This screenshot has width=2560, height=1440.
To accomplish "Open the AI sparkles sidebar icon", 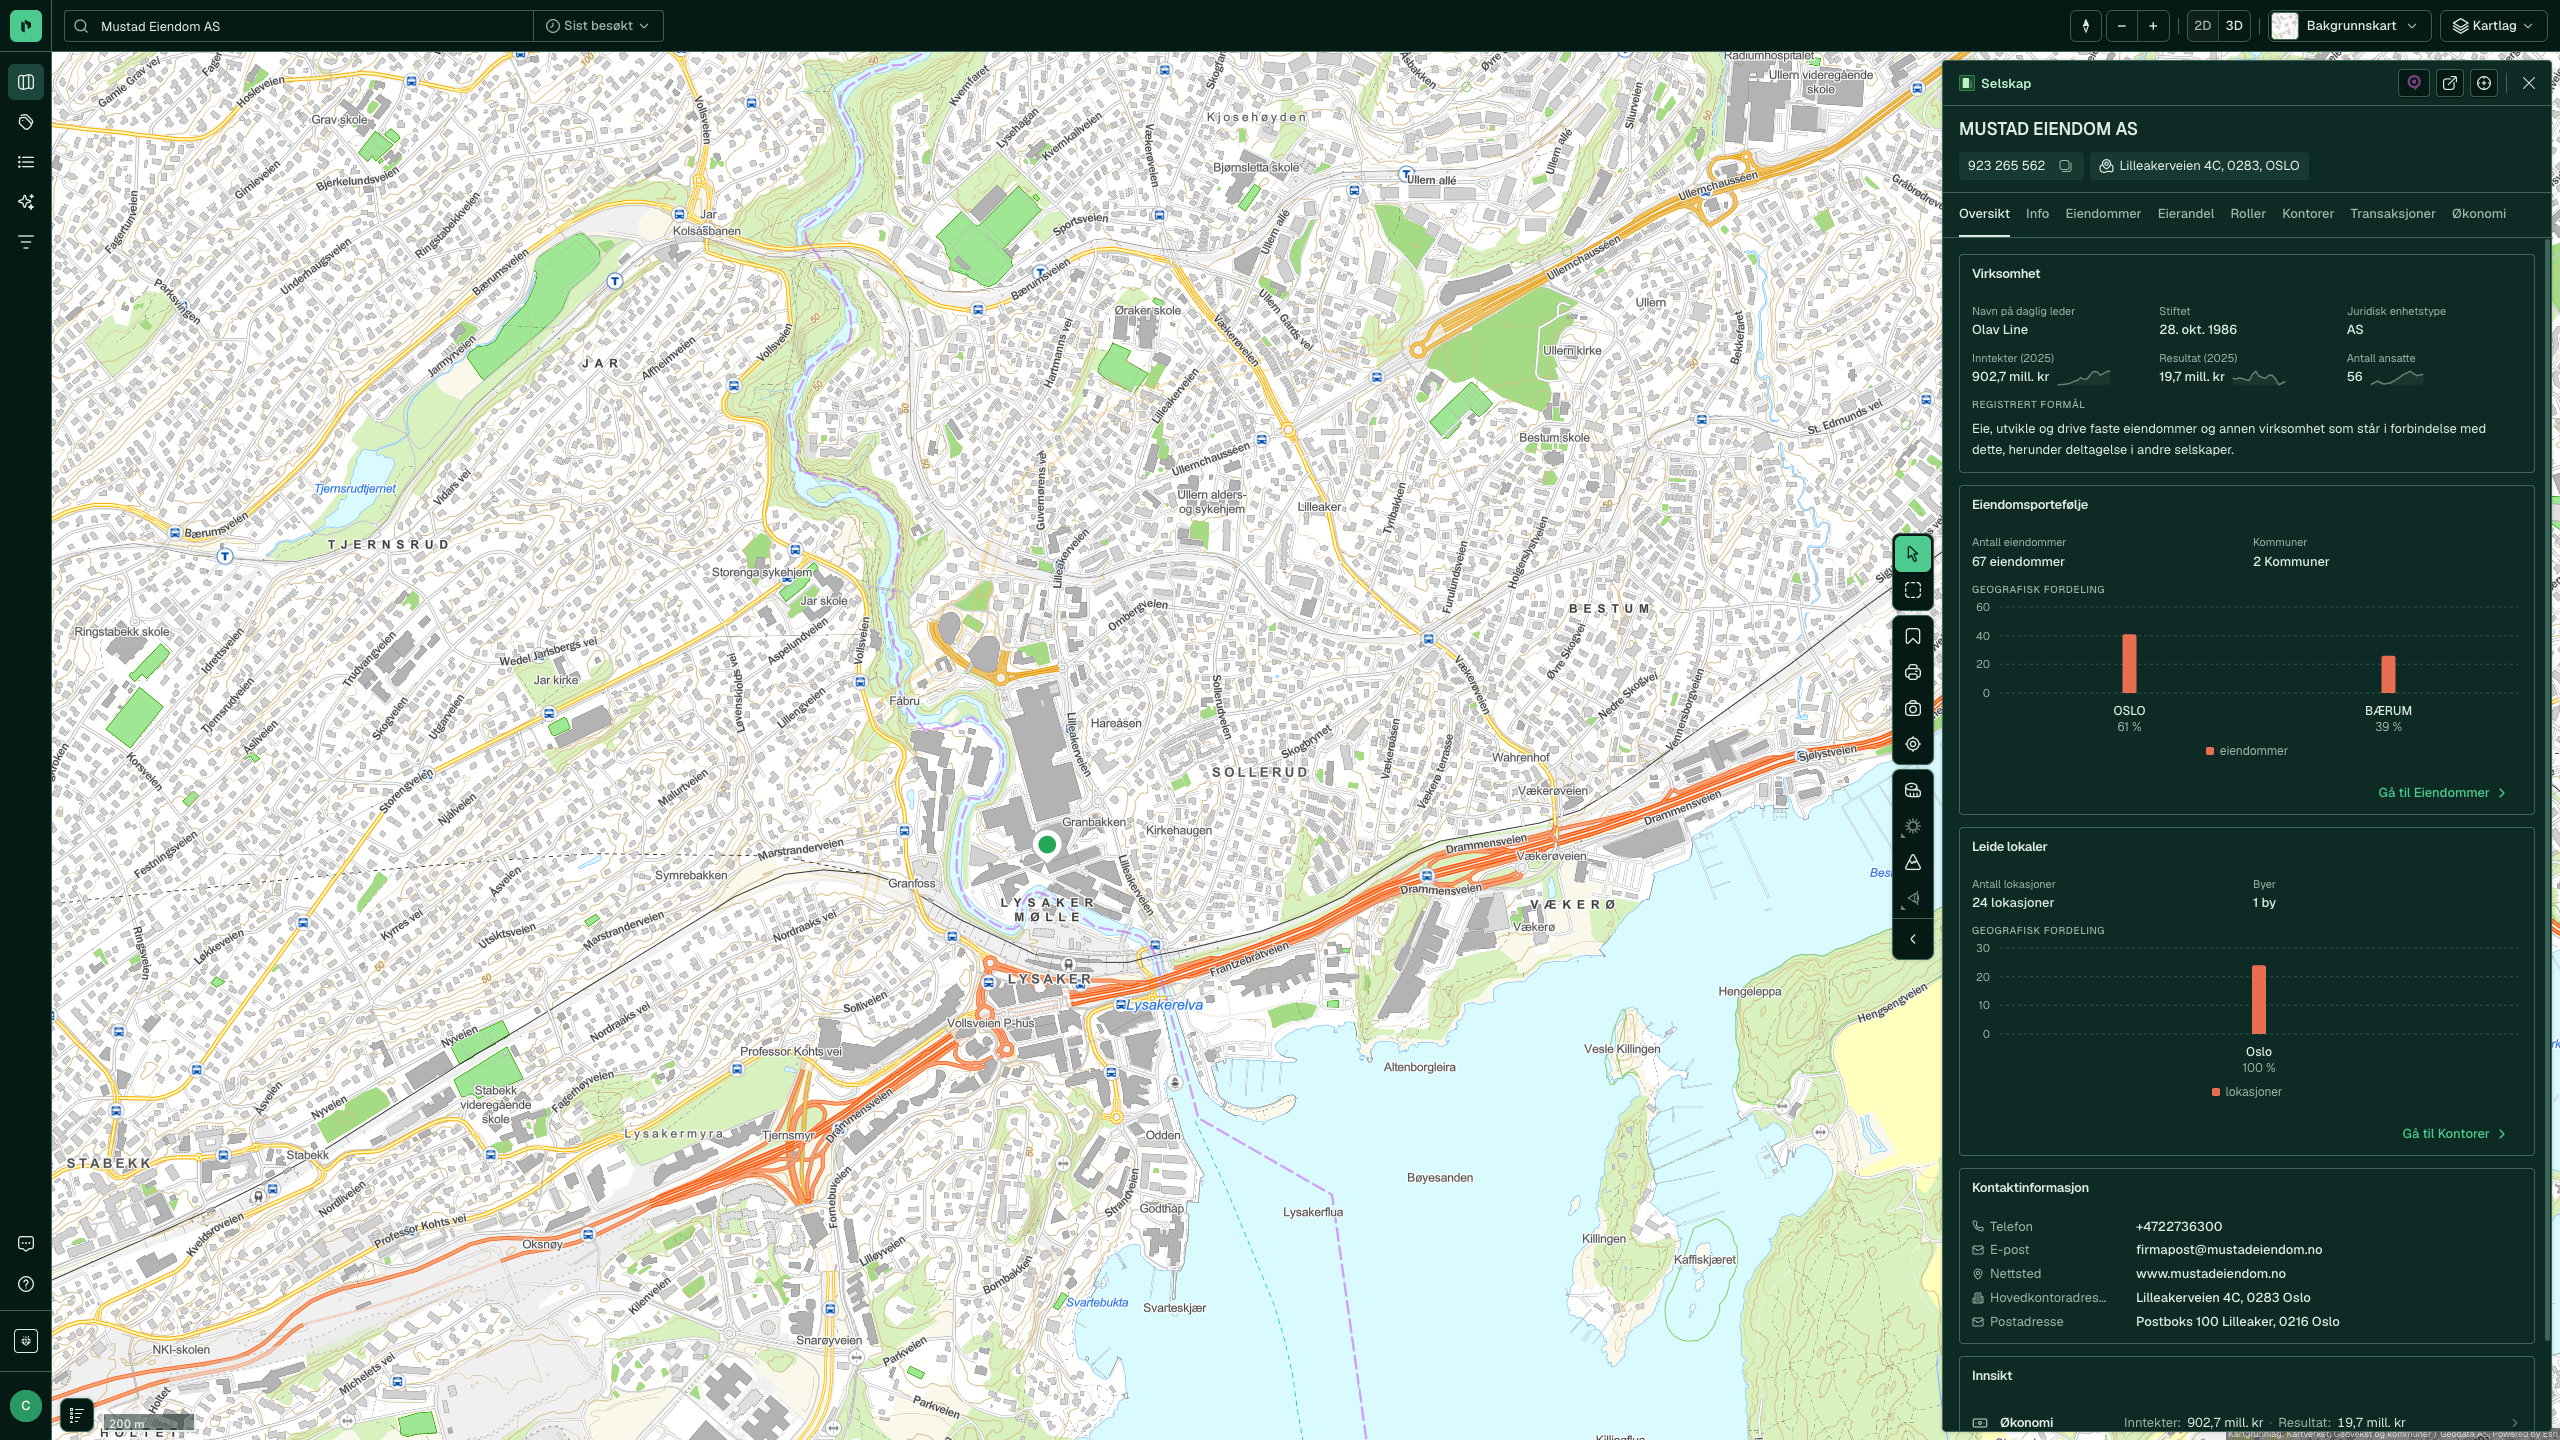I will pos(26,202).
